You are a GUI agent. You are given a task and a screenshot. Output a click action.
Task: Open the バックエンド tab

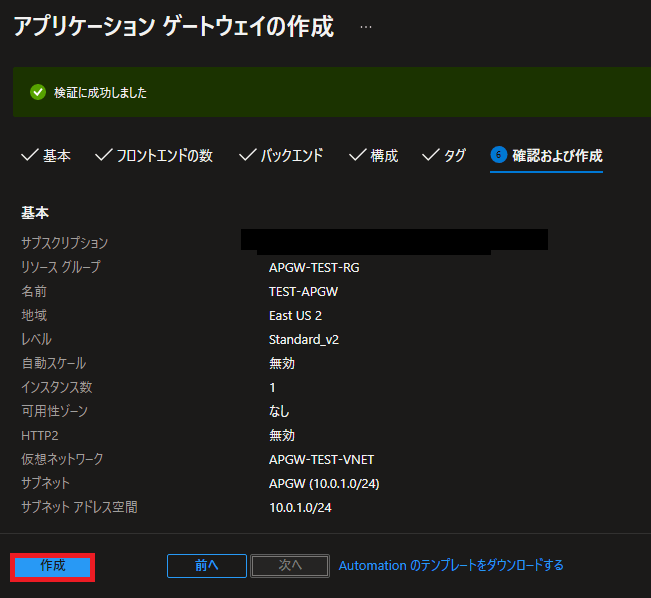(282, 156)
